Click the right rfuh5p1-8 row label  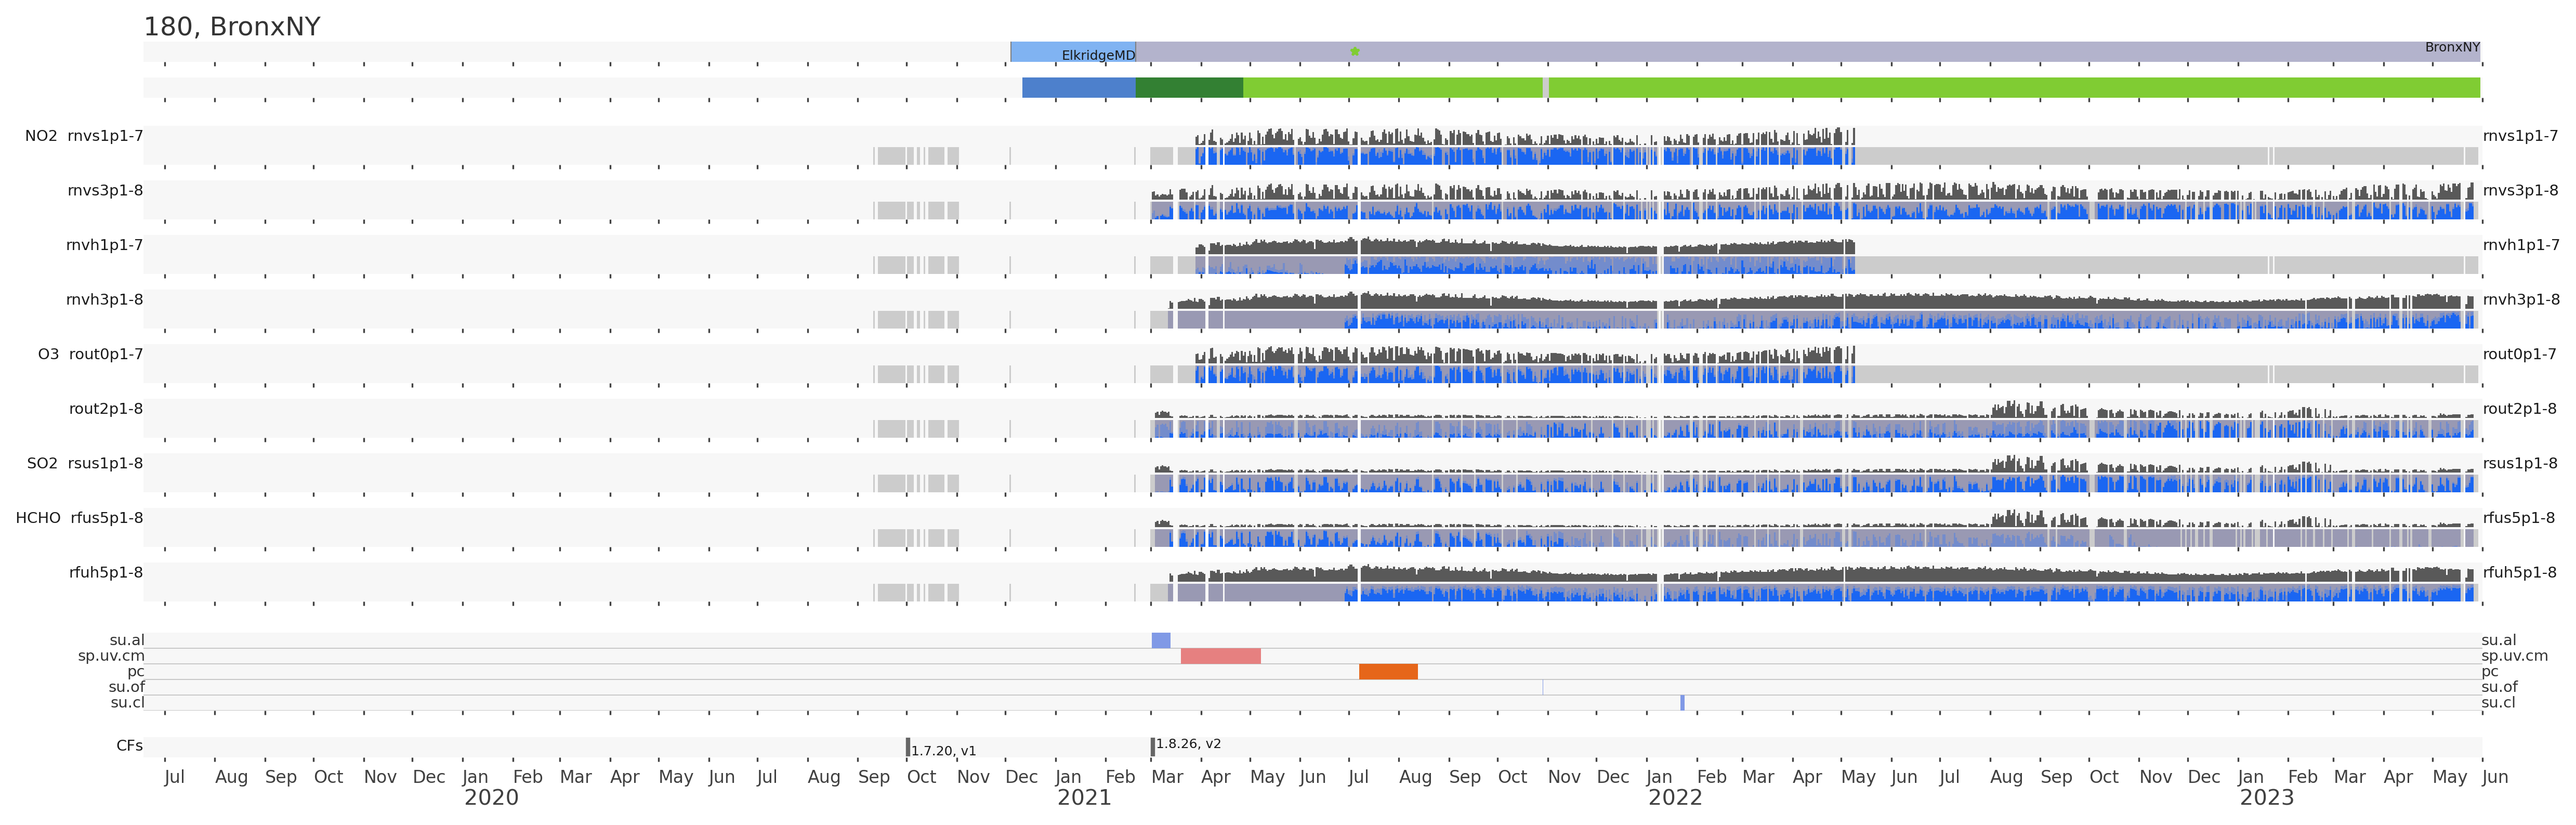pyautogui.click(x=2520, y=573)
